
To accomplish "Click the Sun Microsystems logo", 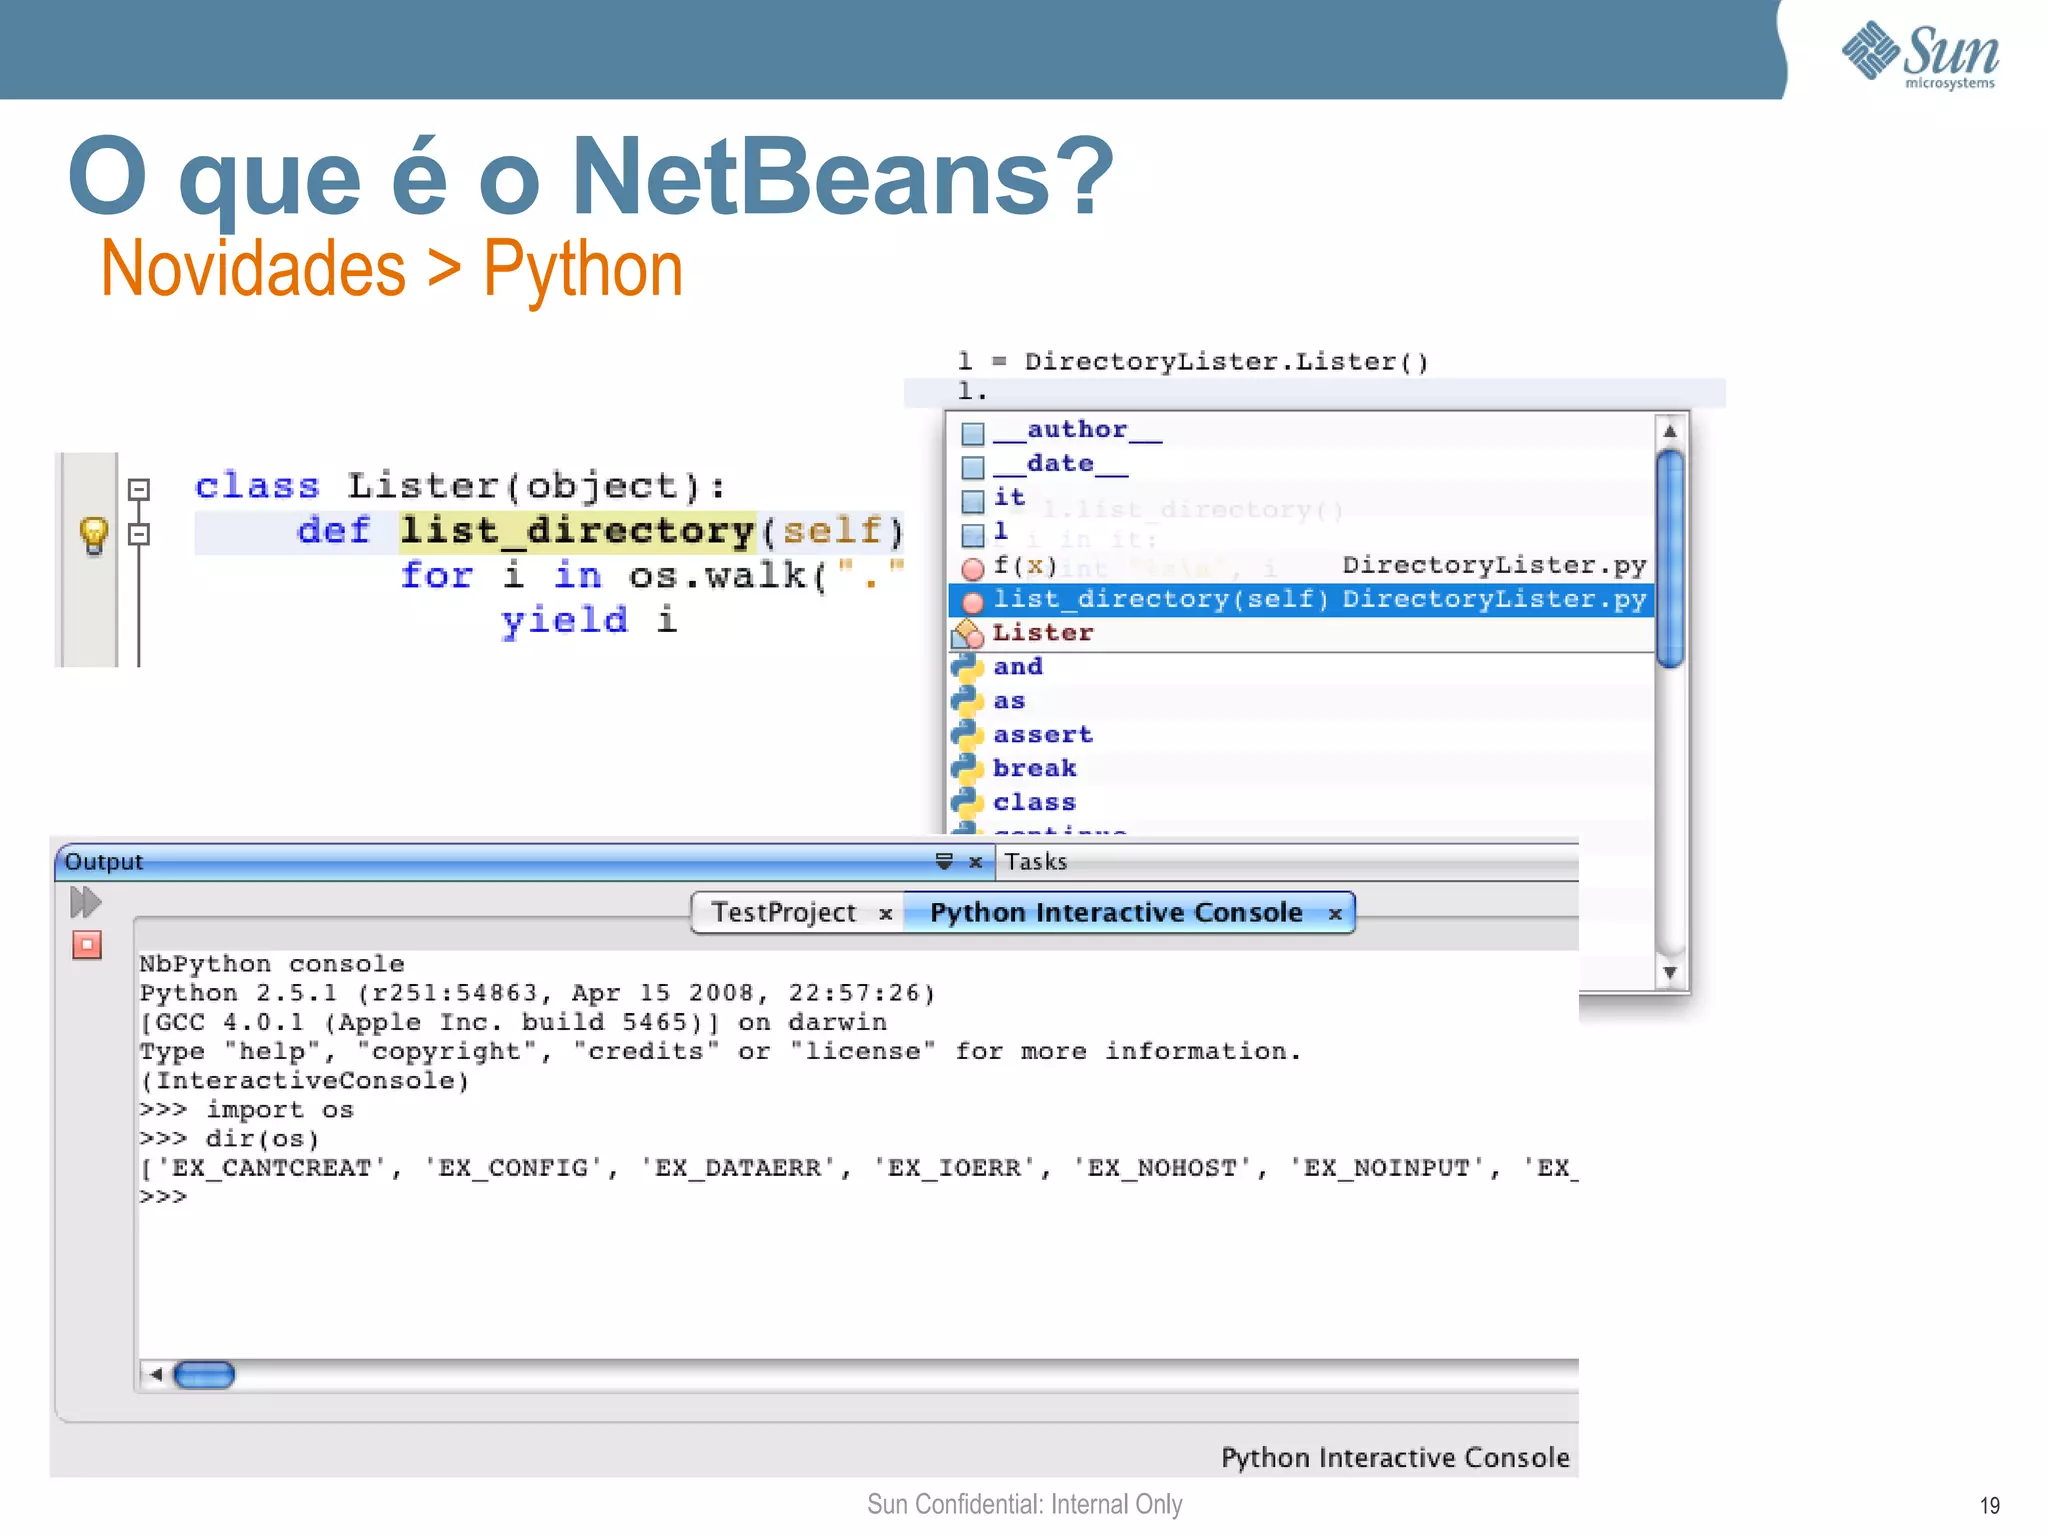I will [x=1921, y=55].
